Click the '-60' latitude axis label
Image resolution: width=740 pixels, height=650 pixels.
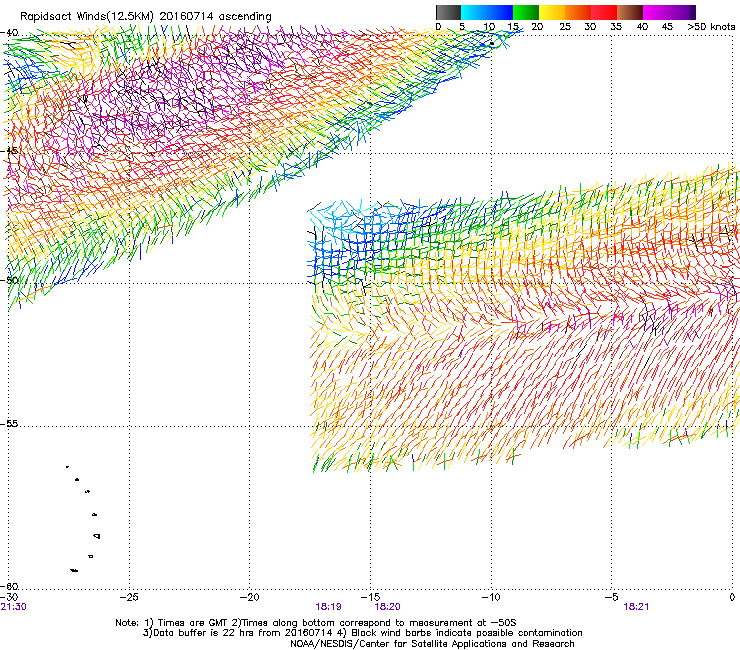(9, 587)
